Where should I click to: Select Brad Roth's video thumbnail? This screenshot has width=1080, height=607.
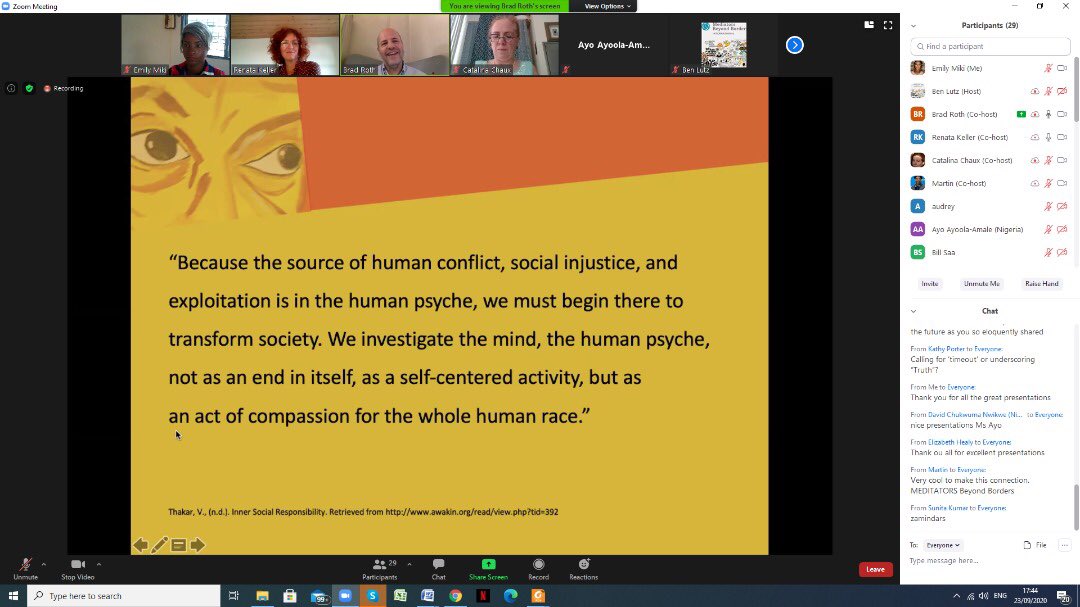coord(395,45)
